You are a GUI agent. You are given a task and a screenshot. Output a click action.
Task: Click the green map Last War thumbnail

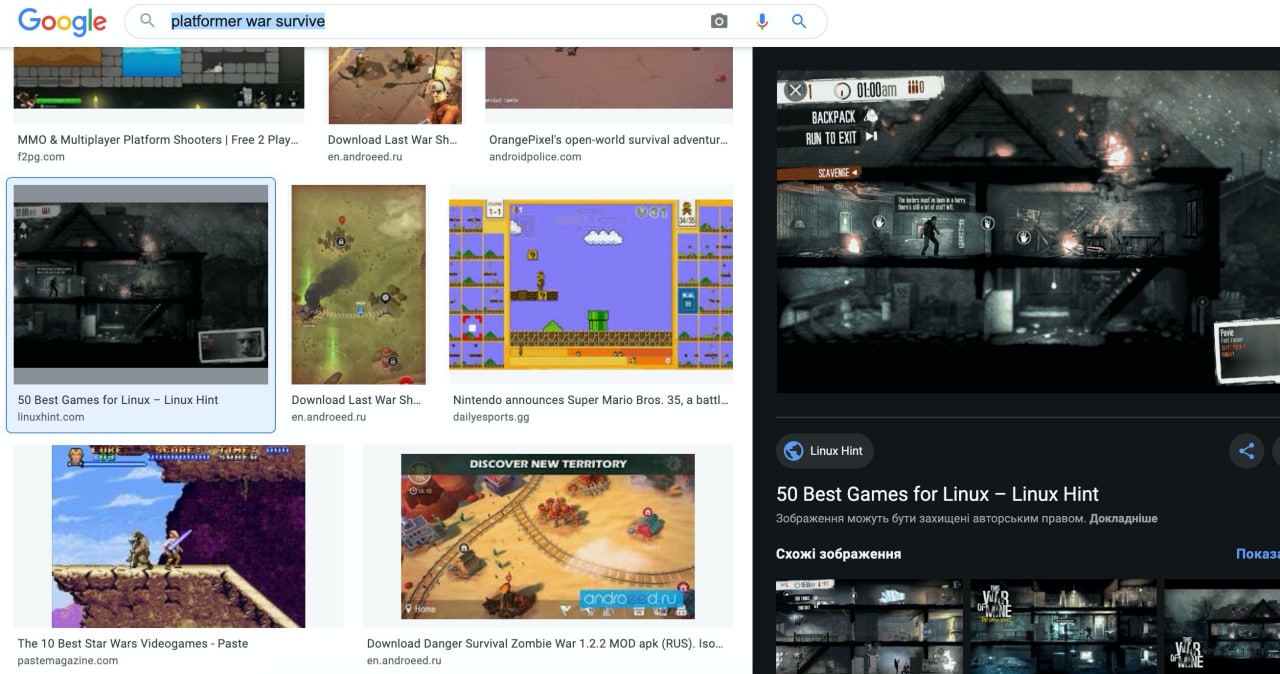[x=359, y=284]
